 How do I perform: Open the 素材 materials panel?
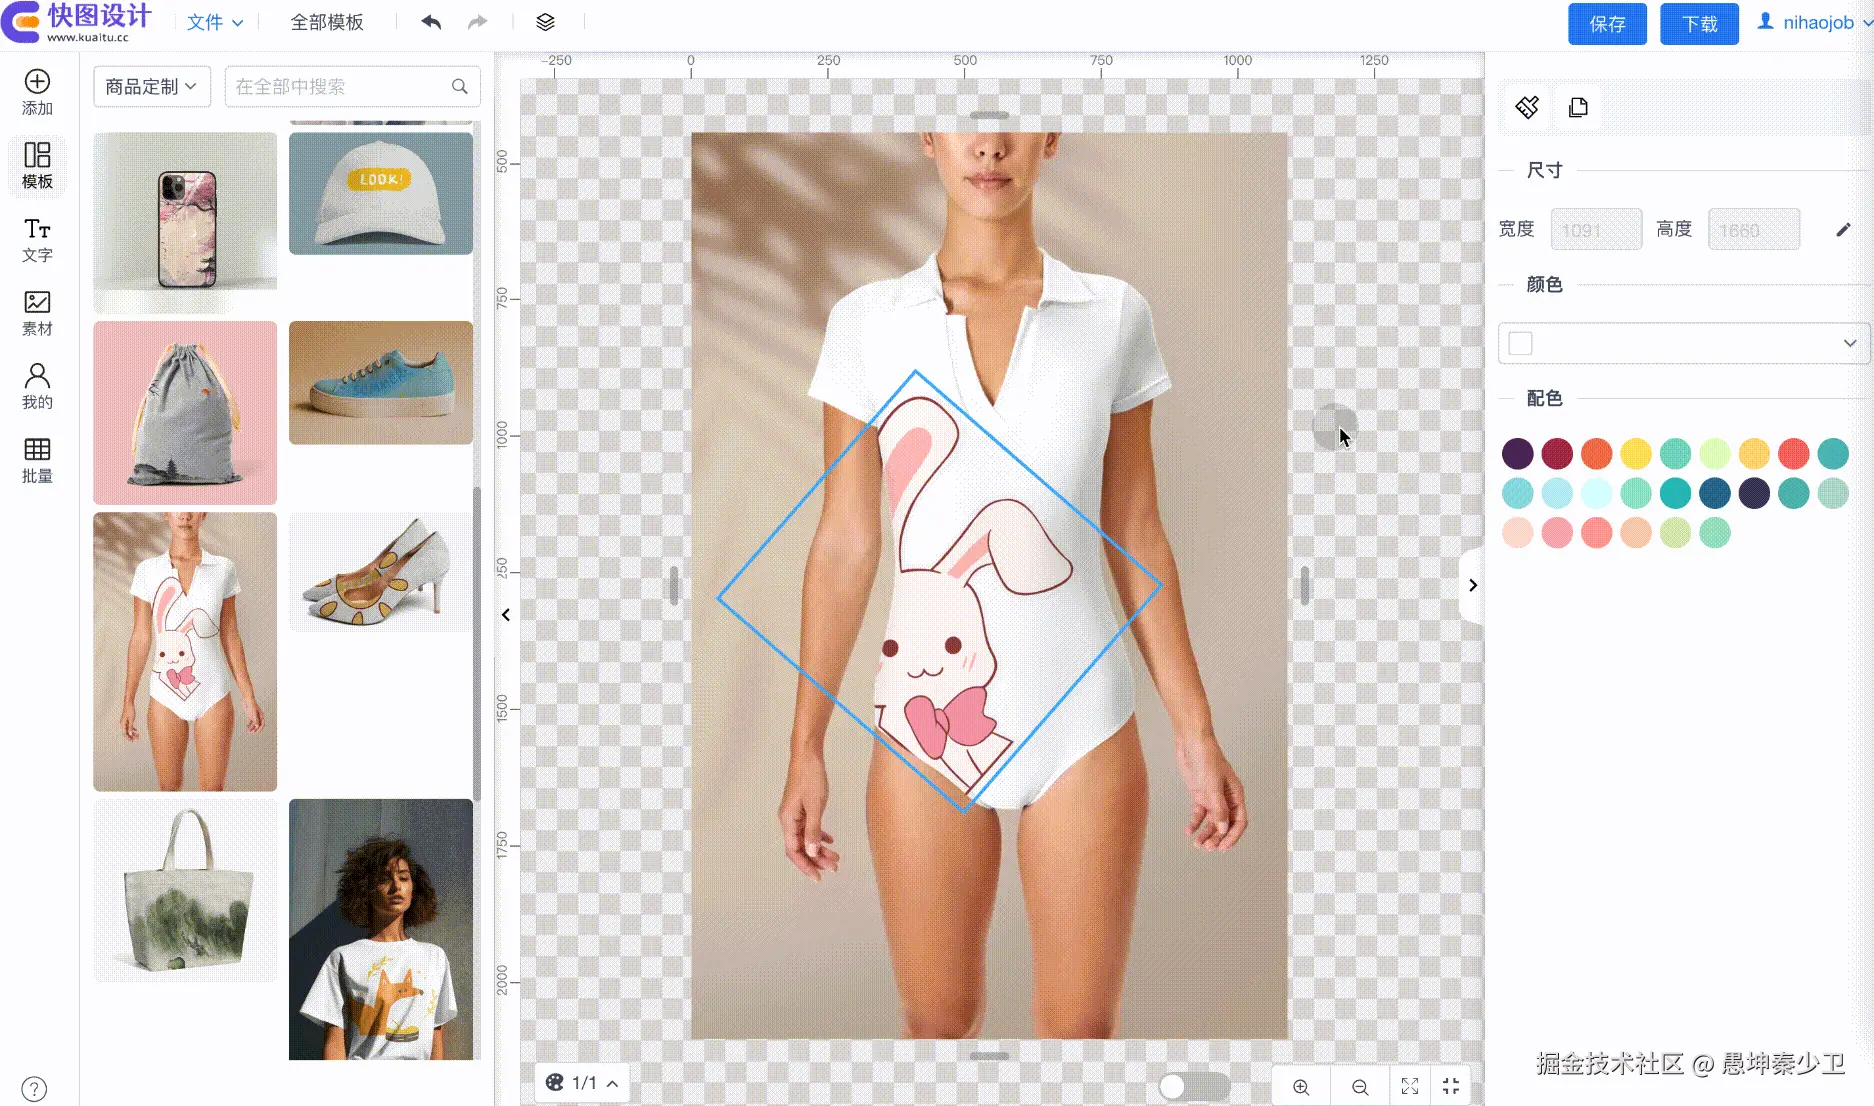click(x=37, y=313)
